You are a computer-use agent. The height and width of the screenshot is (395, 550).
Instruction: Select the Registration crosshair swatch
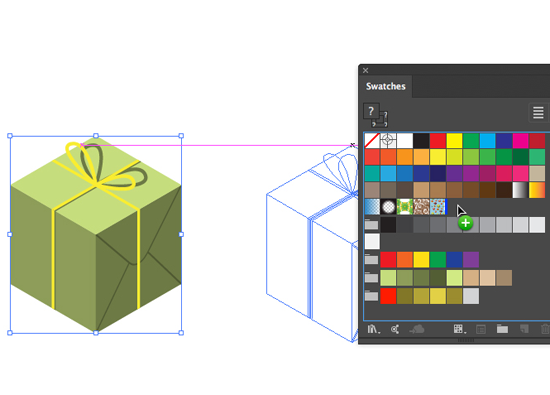click(x=388, y=140)
